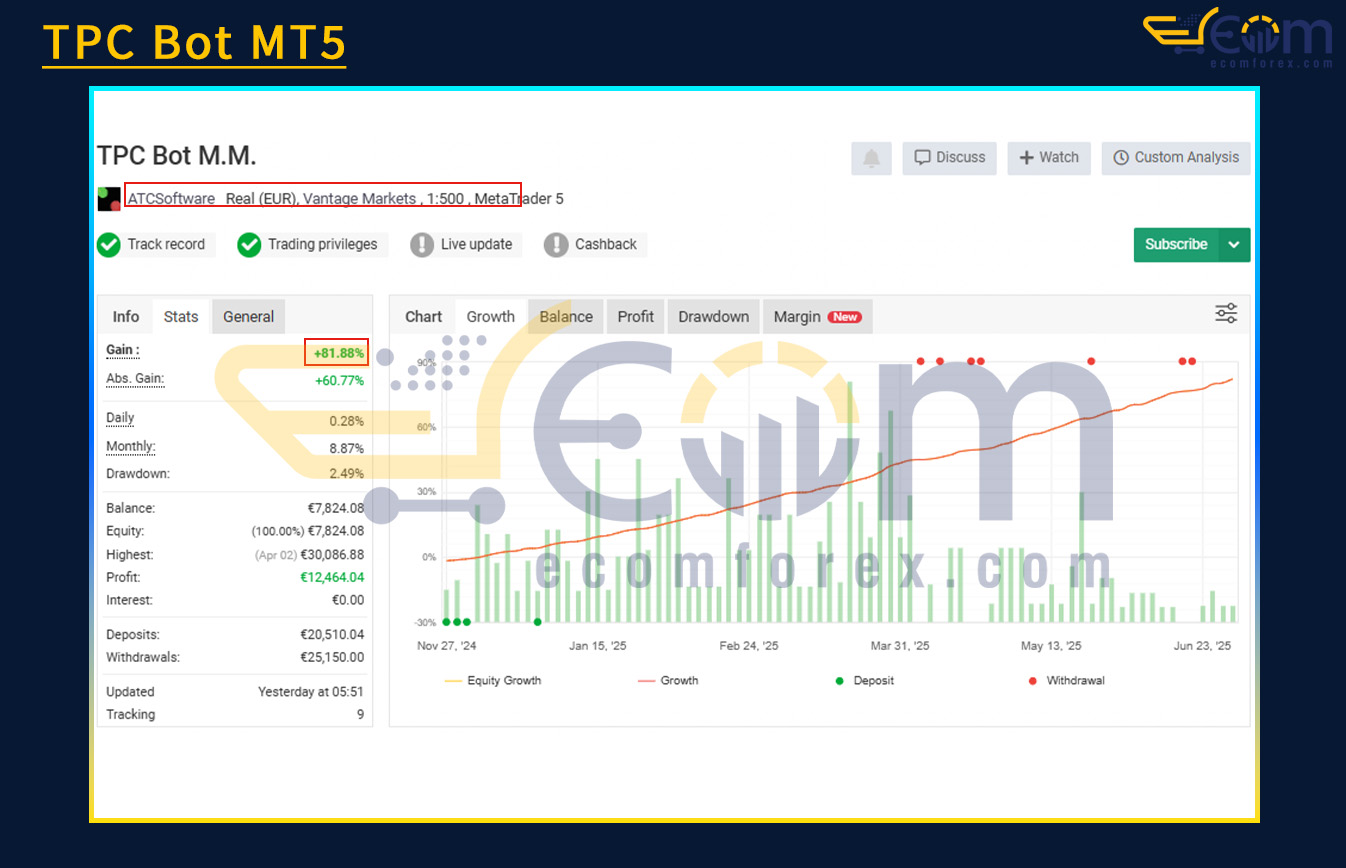Select the Stats tab
Image resolution: width=1346 pixels, height=868 pixels.
click(x=181, y=317)
